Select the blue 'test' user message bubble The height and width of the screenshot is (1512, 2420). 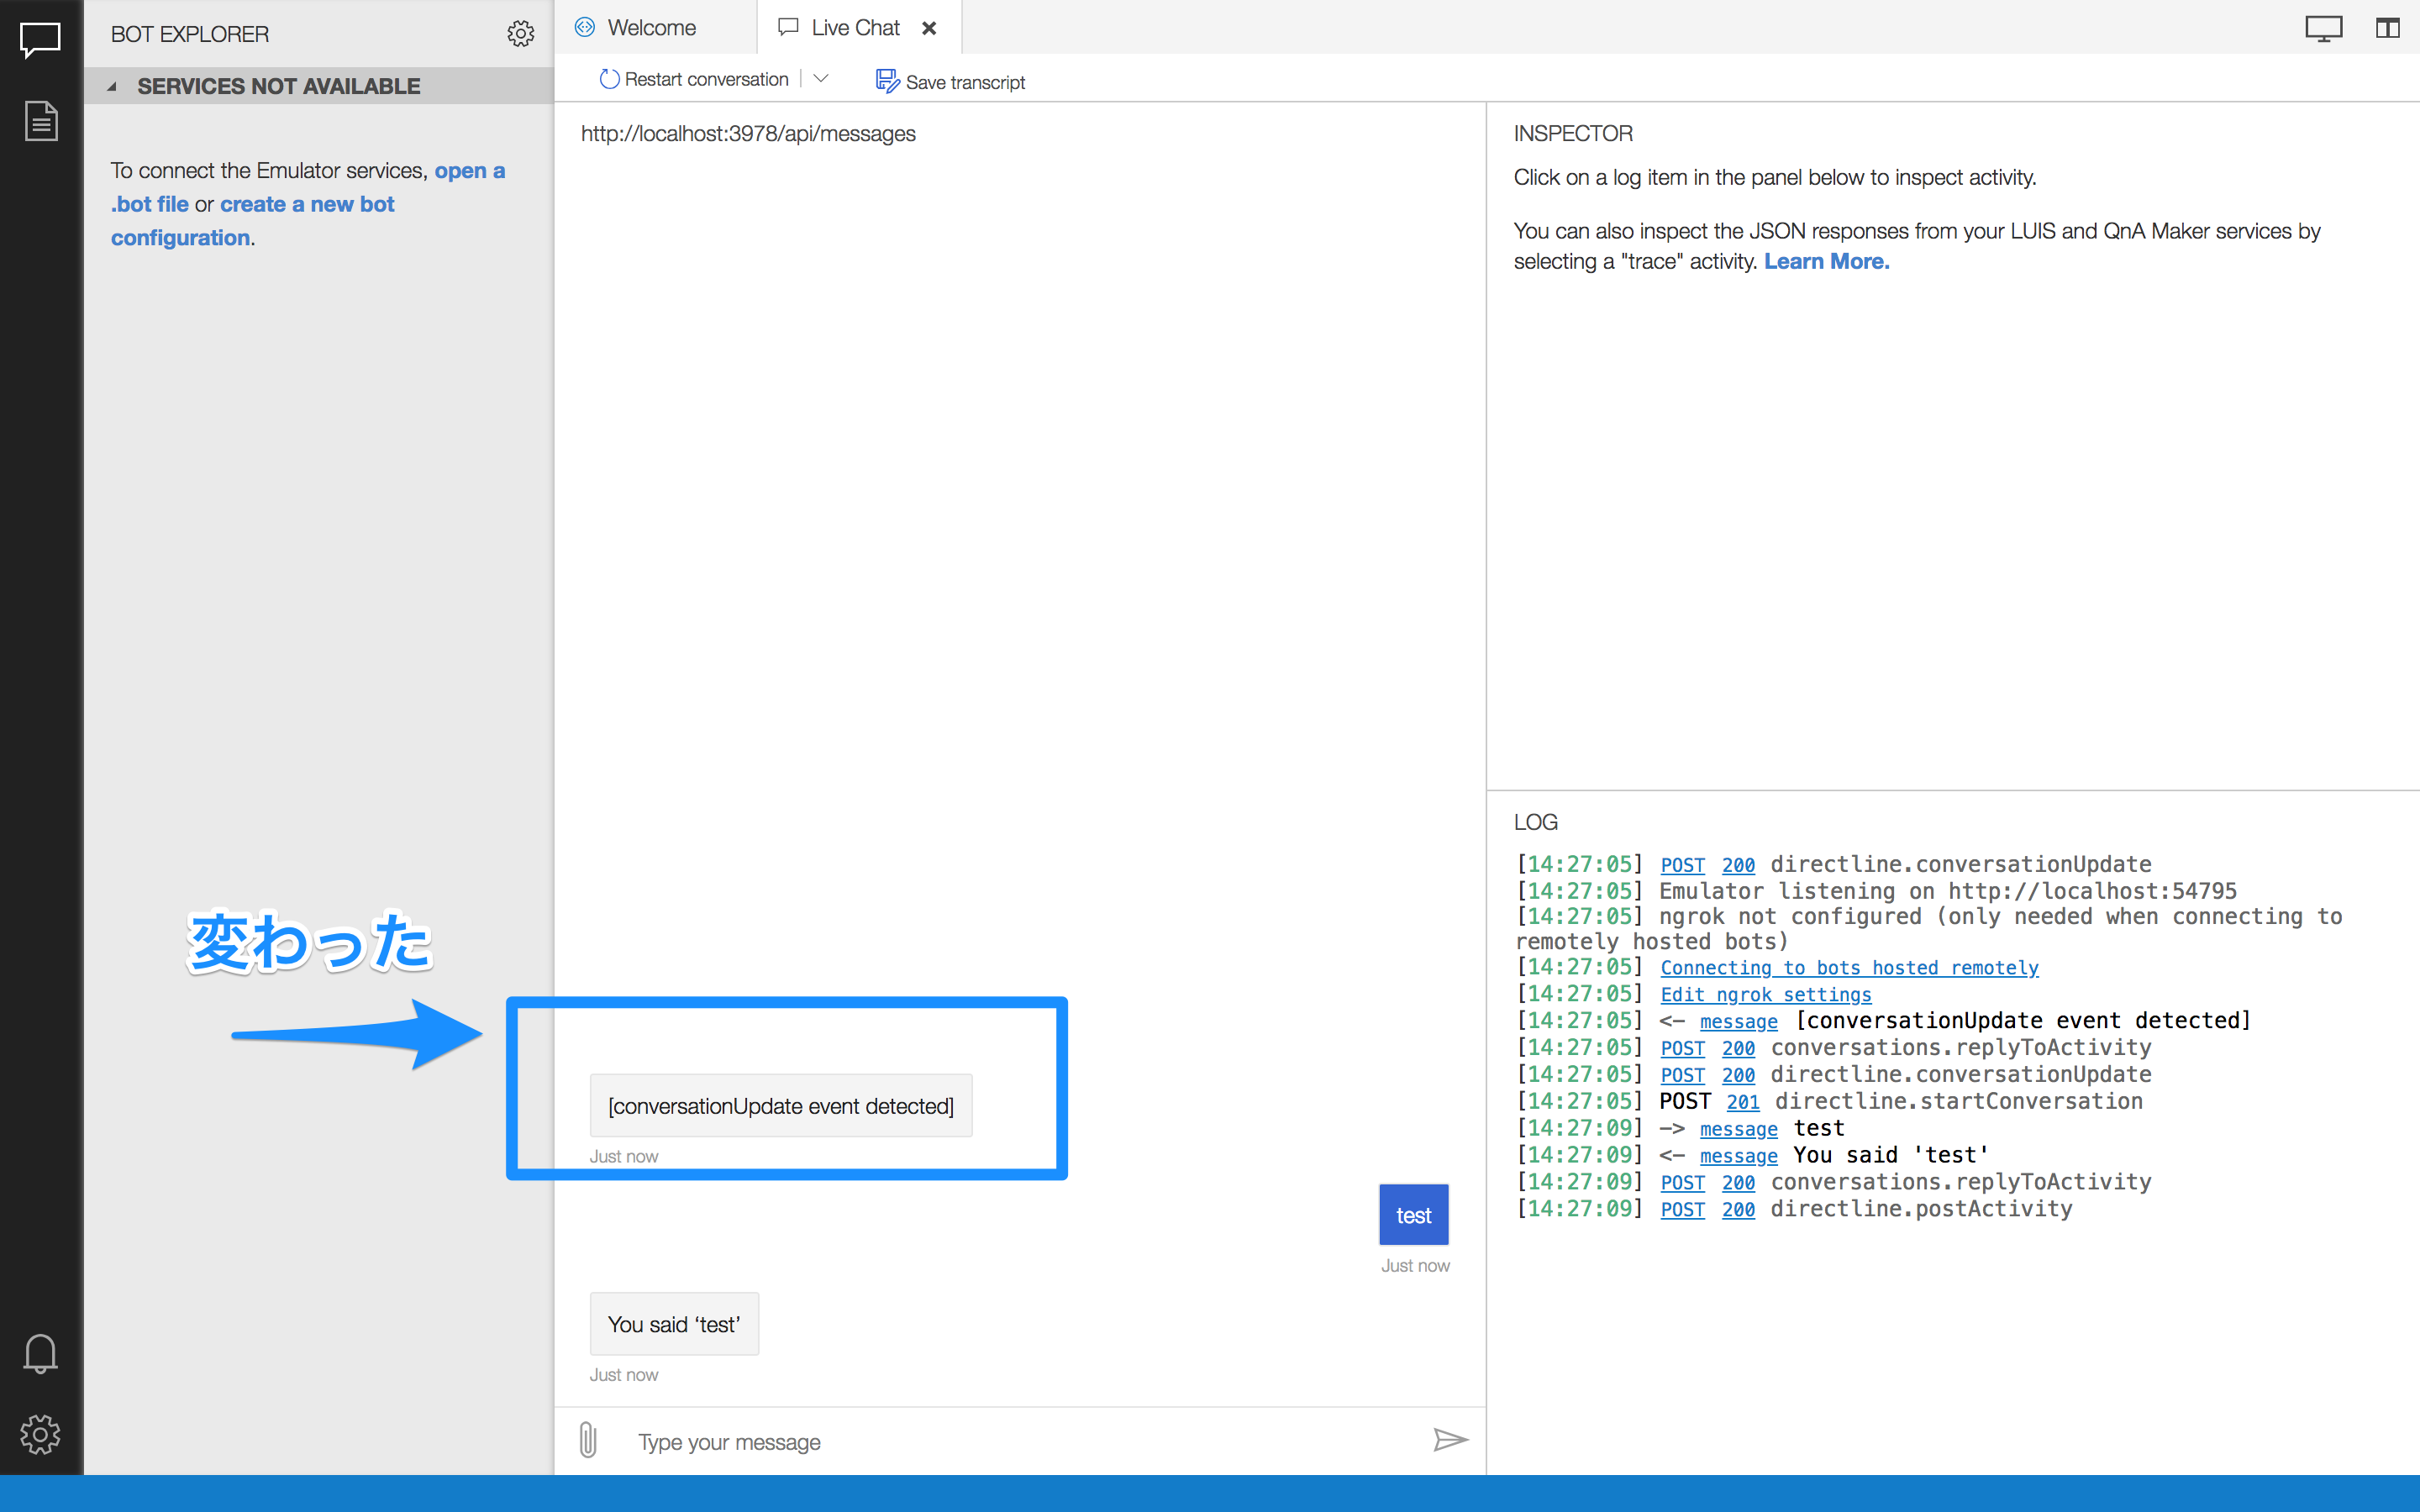tap(1413, 1215)
